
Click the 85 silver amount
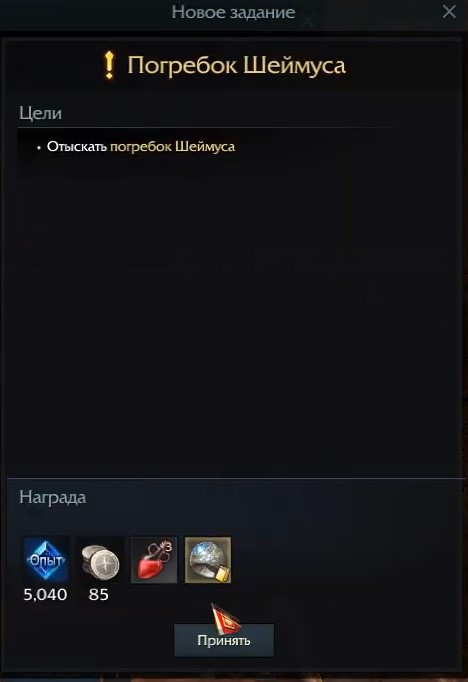point(99,595)
